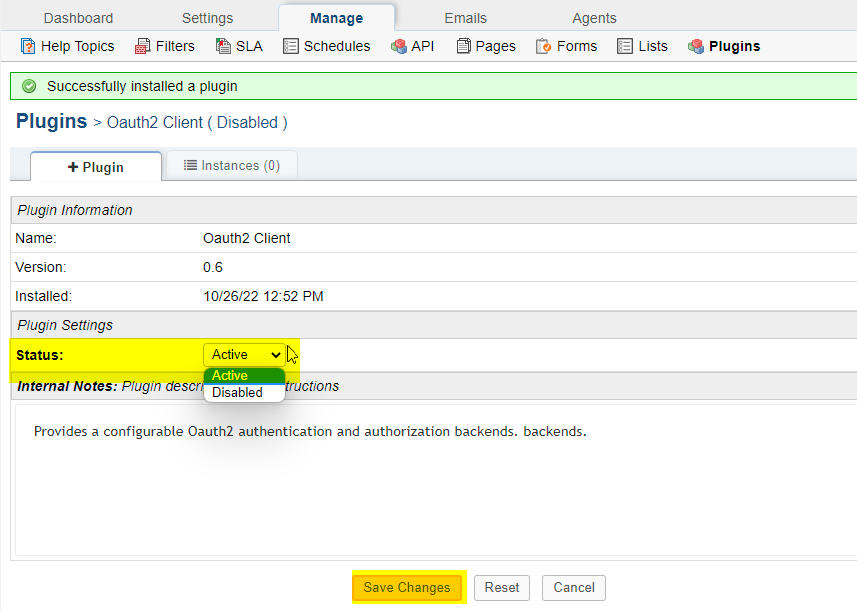
Task: Click the API keys icon
Action: 399,46
